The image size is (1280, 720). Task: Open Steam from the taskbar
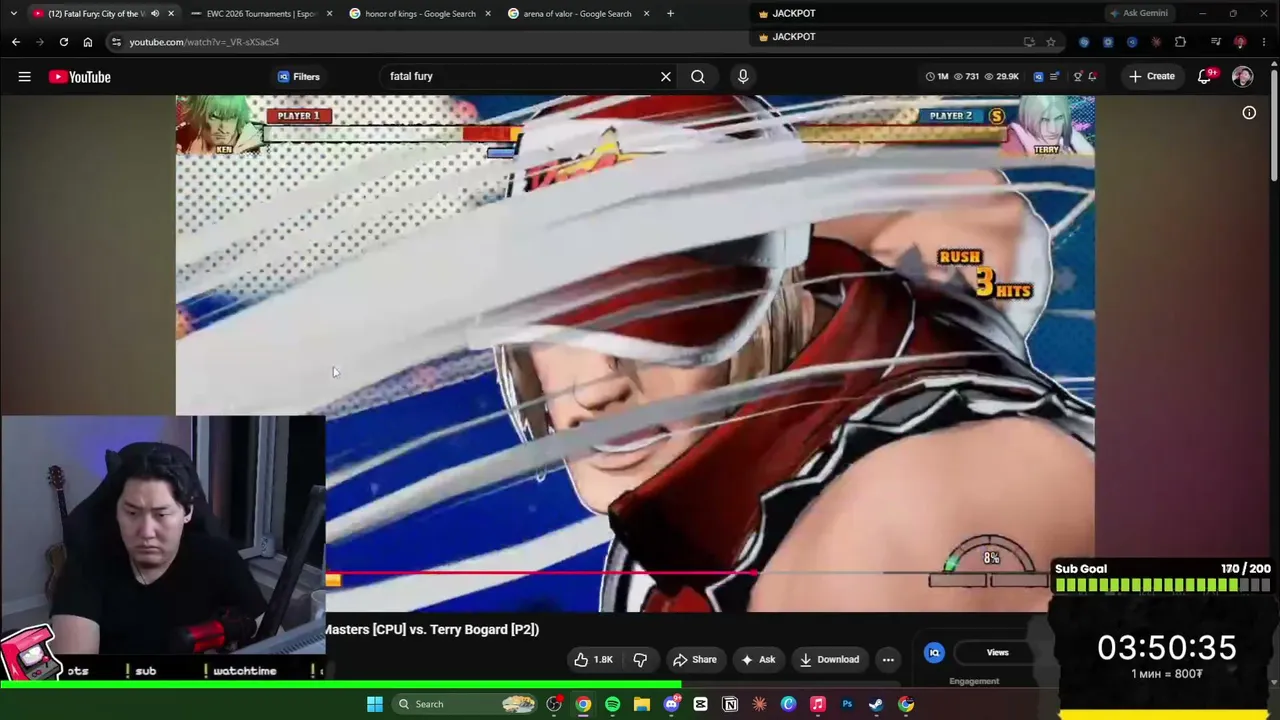tap(876, 704)
